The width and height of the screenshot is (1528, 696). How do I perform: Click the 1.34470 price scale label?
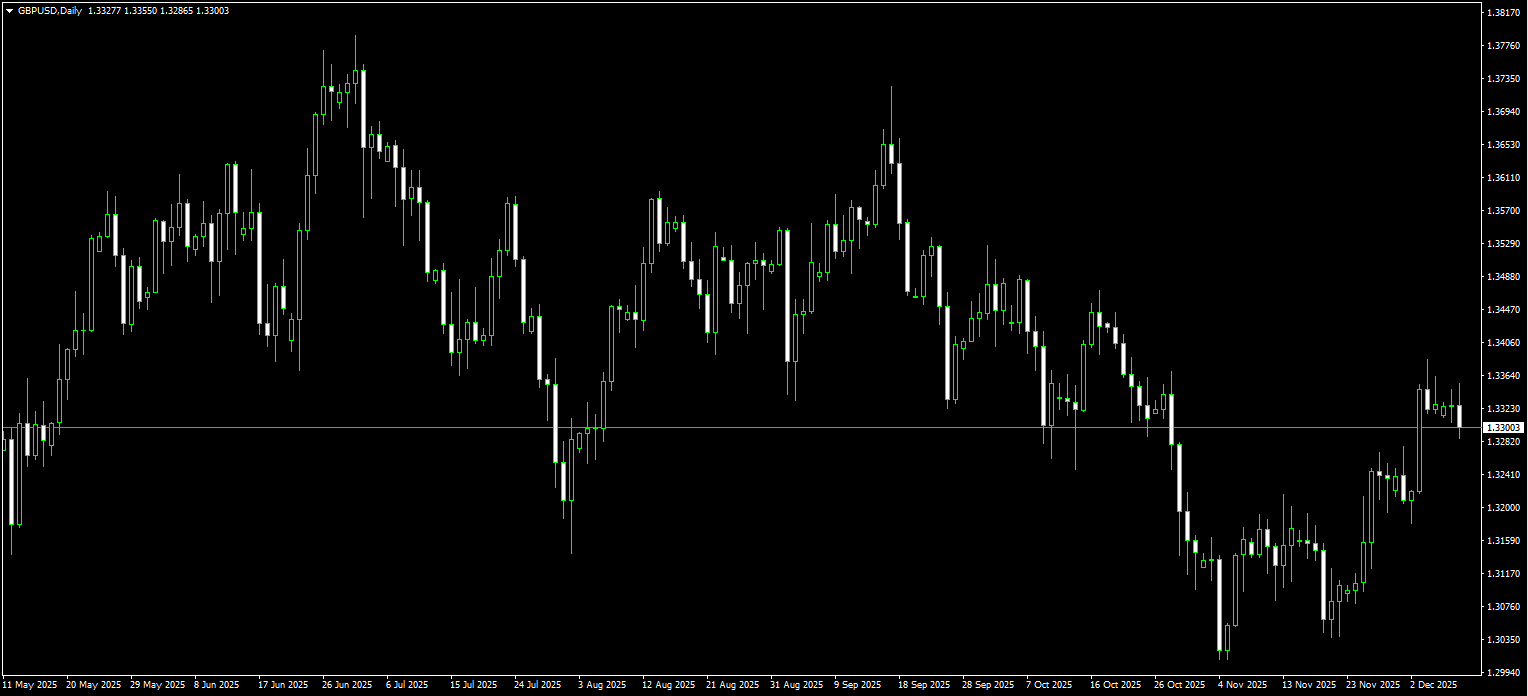pyautogui.click(x=1504, y=310)
